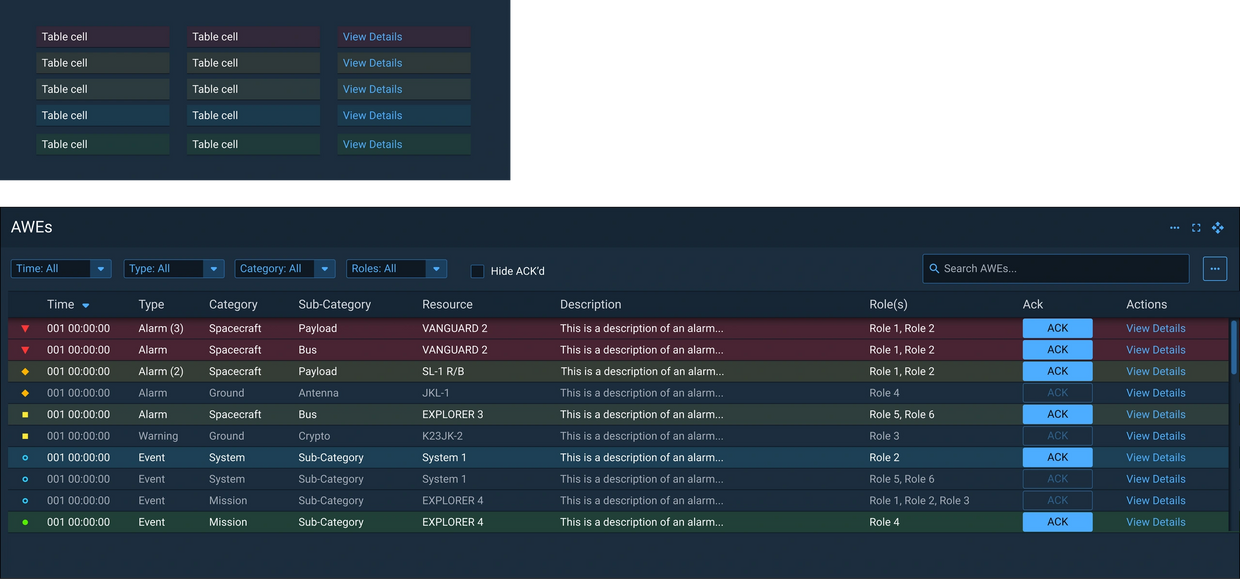Enable the Hide ACK'd checkbox
Viewport: 1240px width, 579px height.
[x=478, y=271]
